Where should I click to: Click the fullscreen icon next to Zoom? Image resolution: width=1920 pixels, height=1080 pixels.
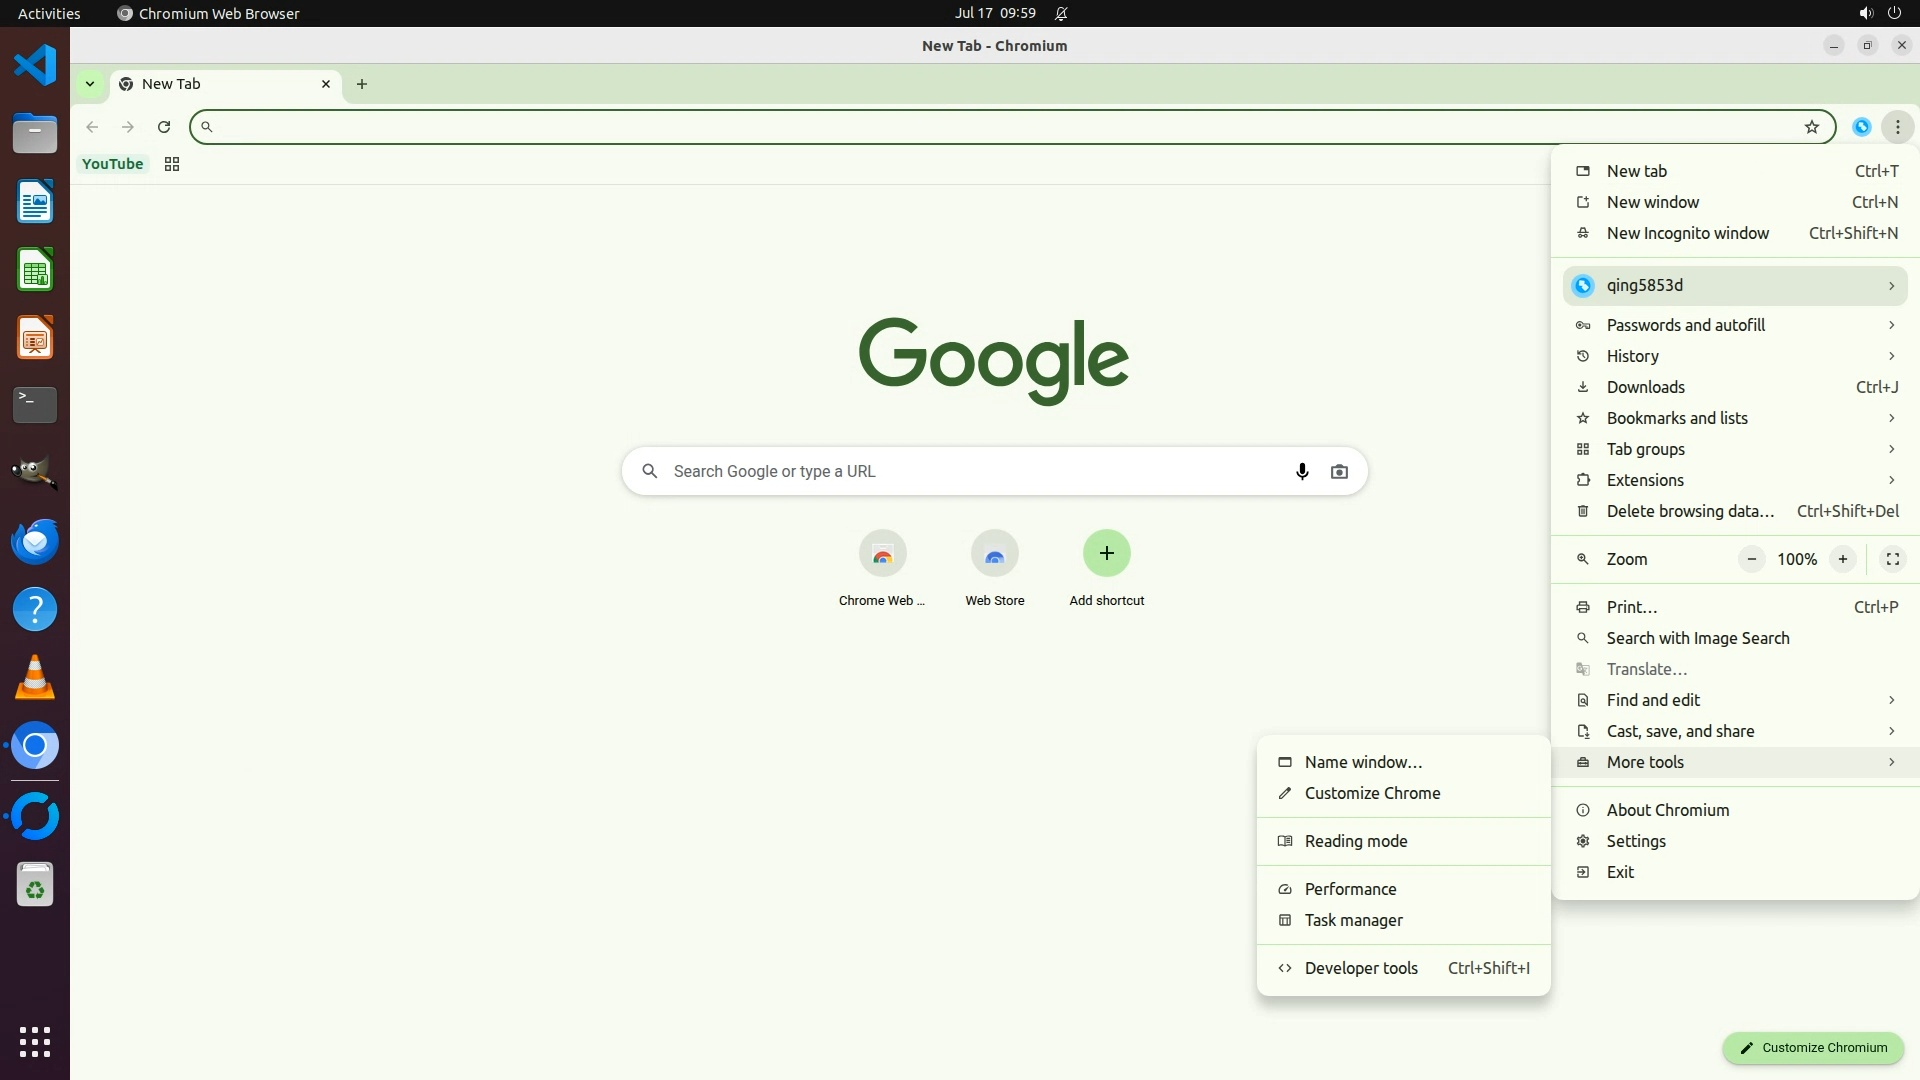(x=1892, y=559)
